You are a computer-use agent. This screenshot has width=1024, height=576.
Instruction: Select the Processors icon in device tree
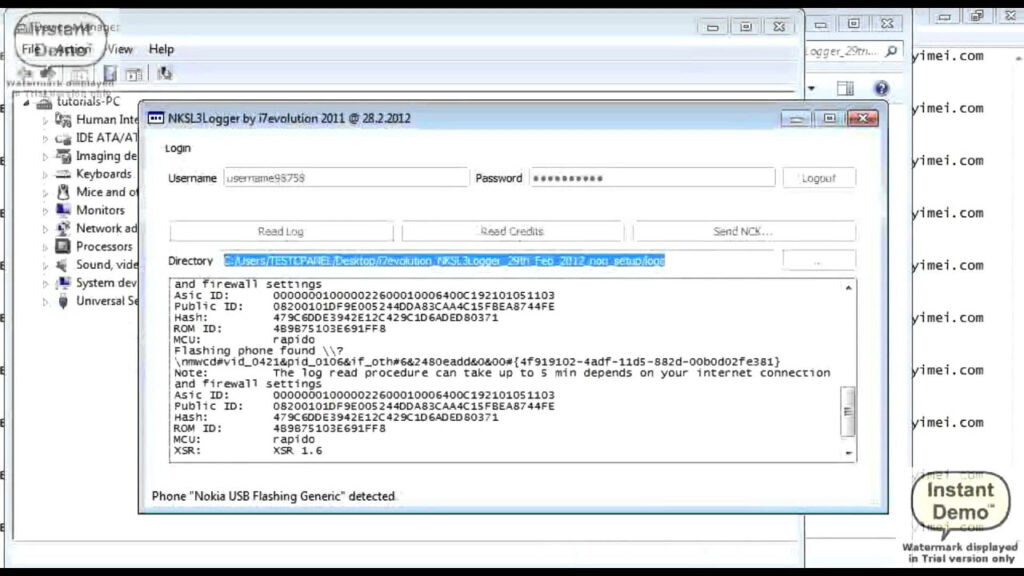coord(63,246)
